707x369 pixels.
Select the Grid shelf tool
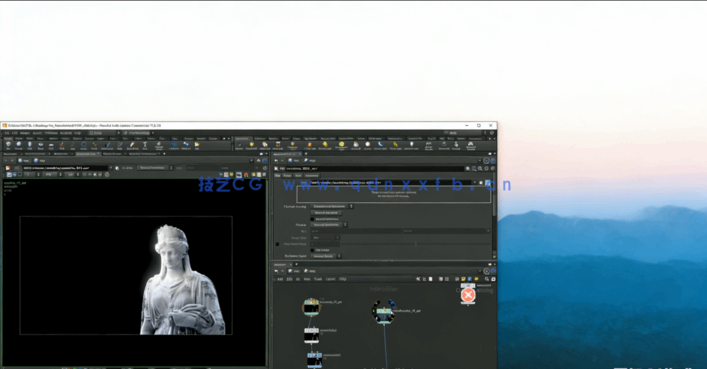tap(51, 145)
